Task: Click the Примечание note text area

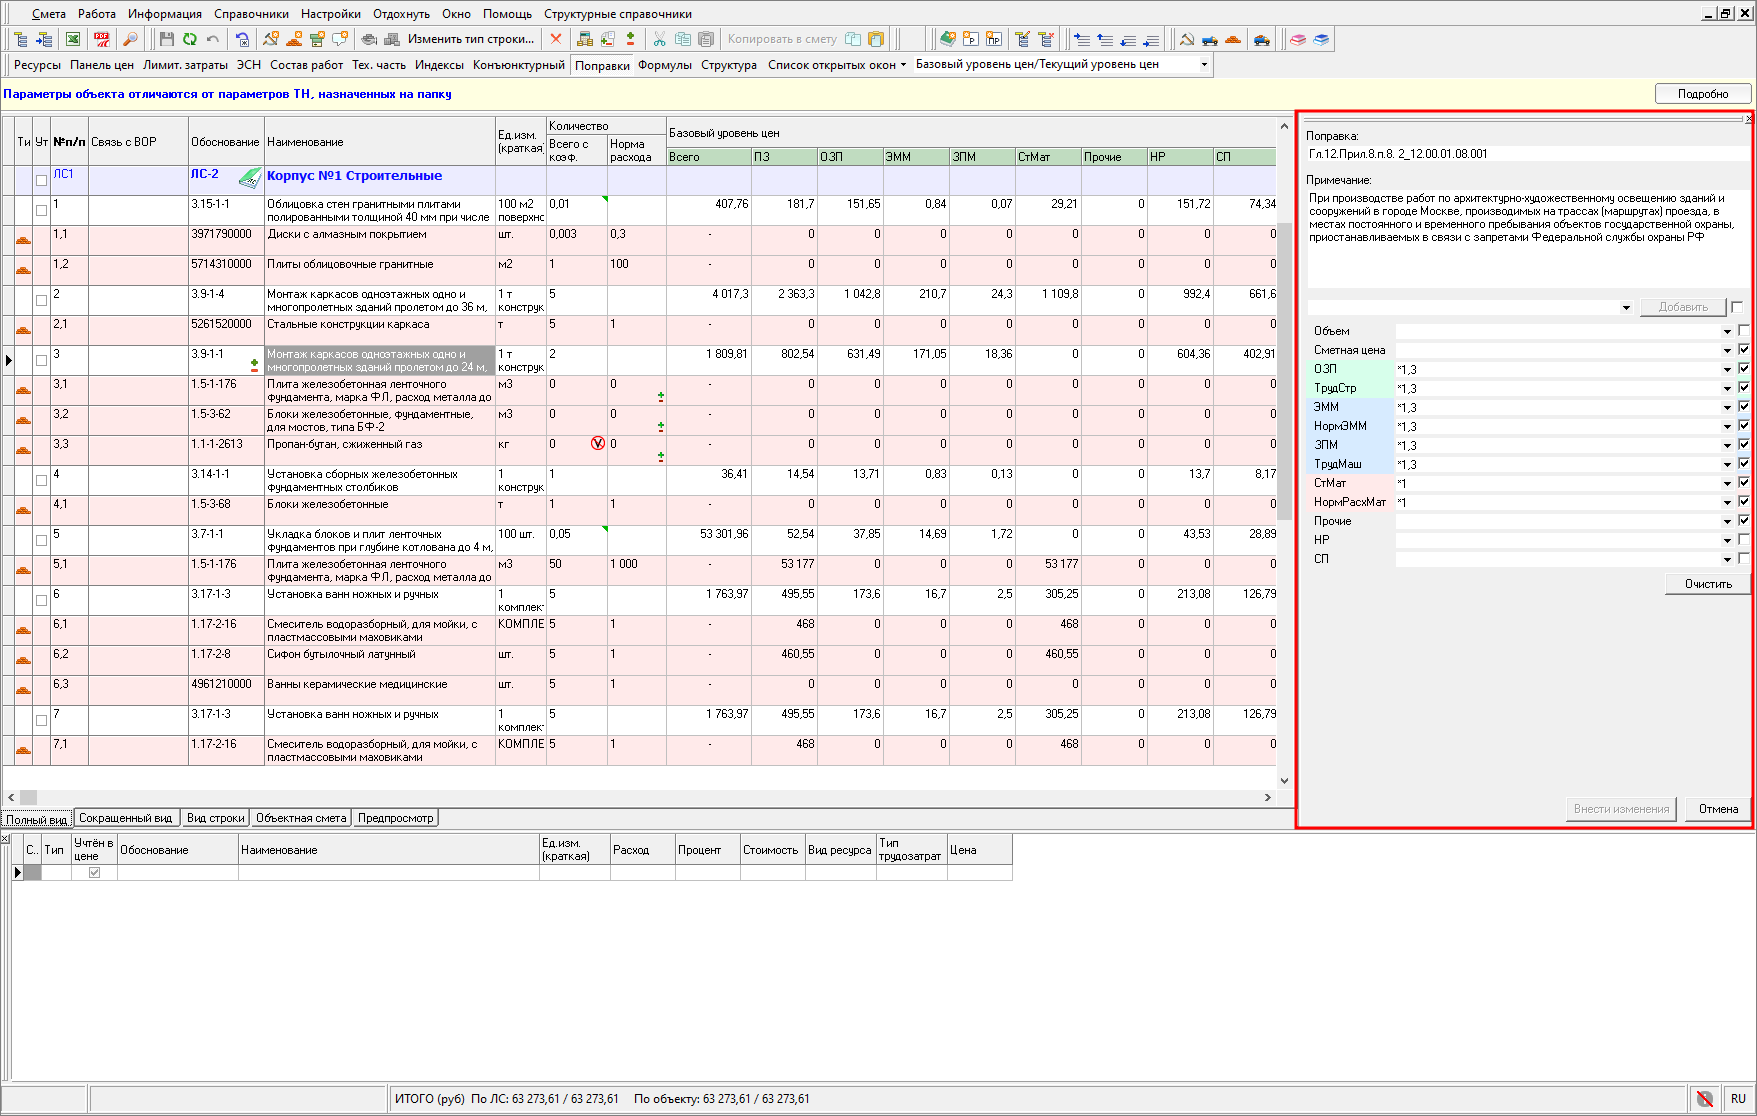Action: tap(1527, 239)
